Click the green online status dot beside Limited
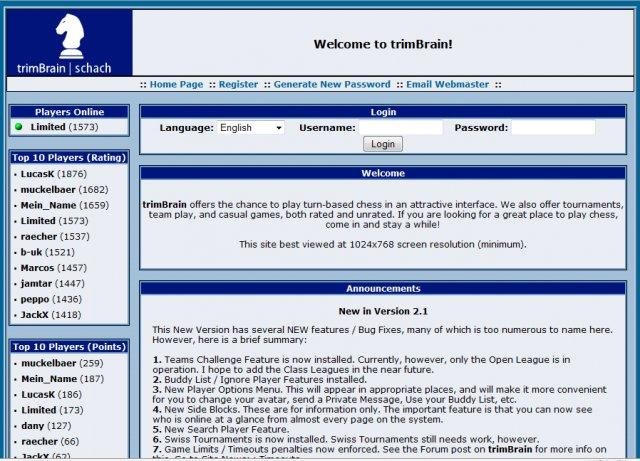The width and height of the screenshot is (640, 461). click(x=19, y=127)
